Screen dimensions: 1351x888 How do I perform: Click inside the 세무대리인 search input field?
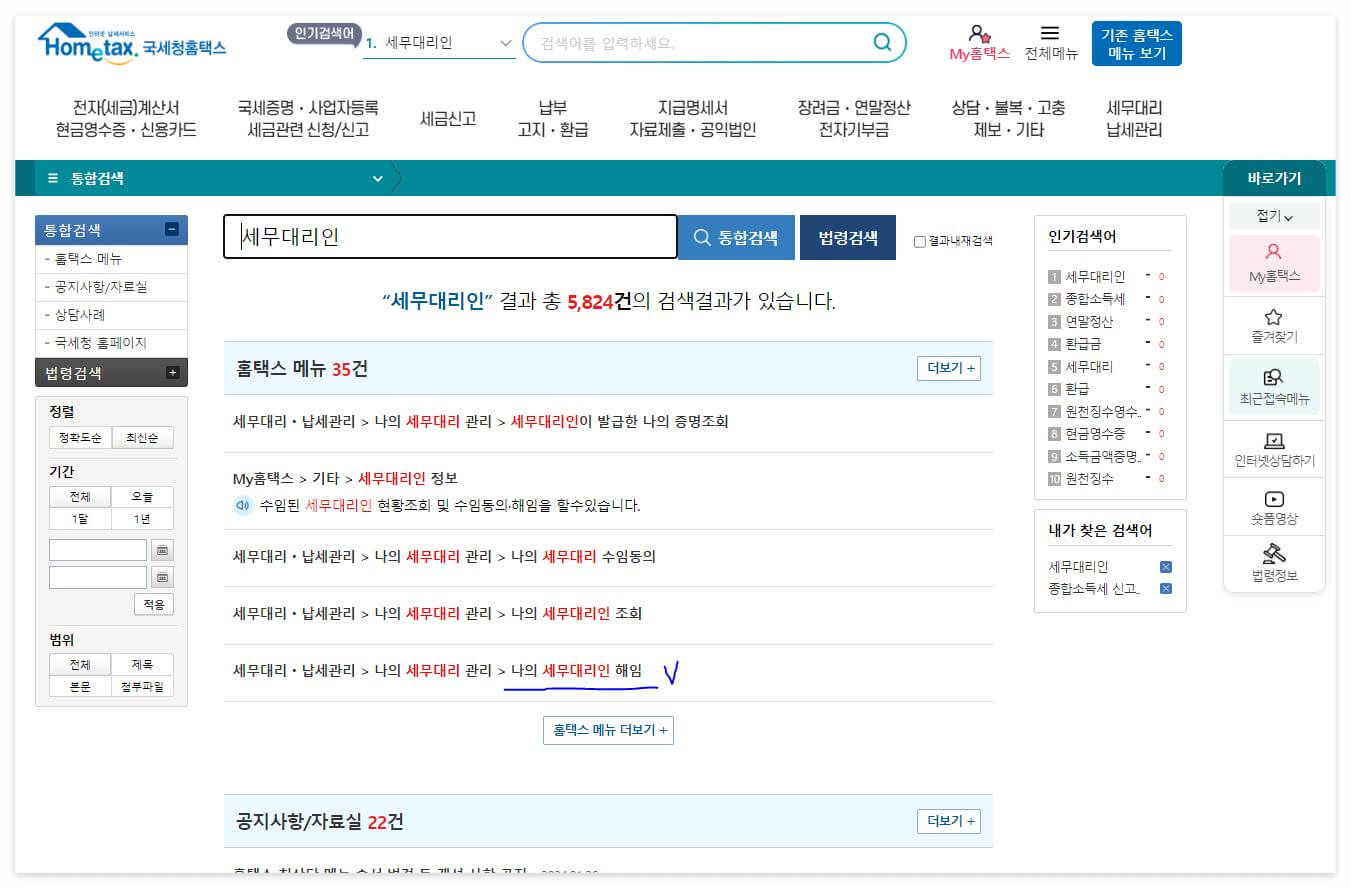(x=450, y=236)
